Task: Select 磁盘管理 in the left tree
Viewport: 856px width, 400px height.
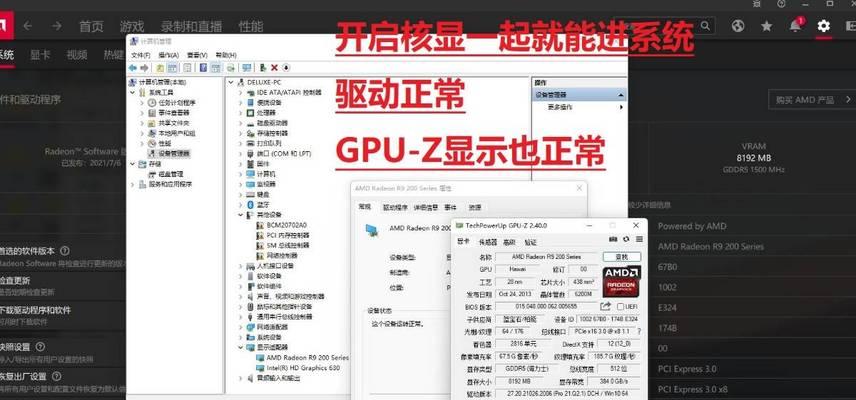Action: coord(171,174)
